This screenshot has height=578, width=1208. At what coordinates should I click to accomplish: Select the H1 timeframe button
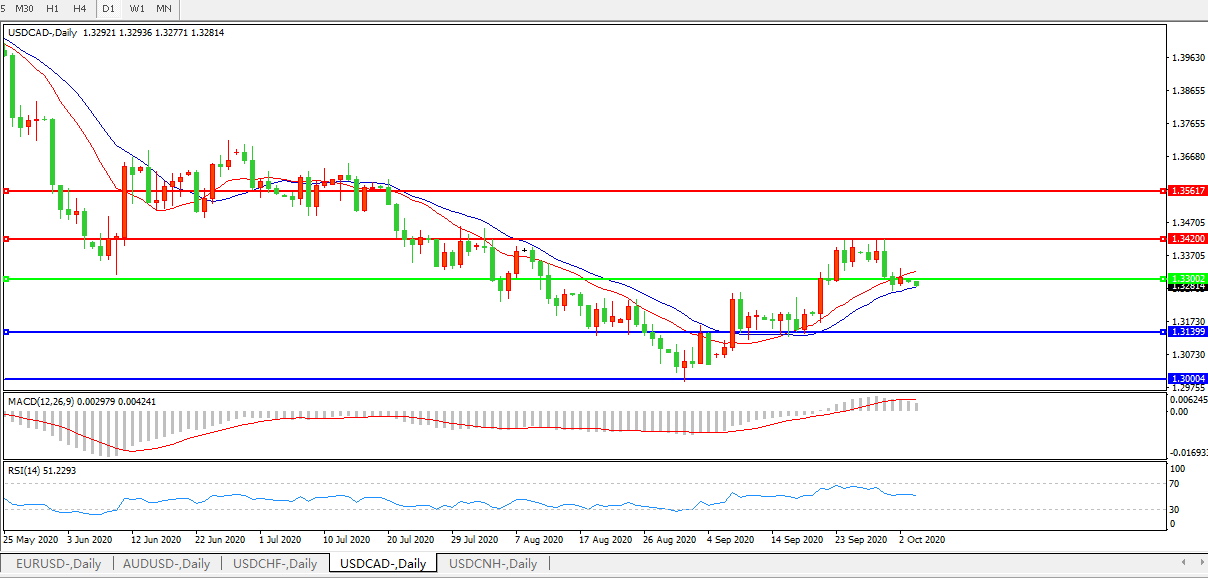[53, 8]
